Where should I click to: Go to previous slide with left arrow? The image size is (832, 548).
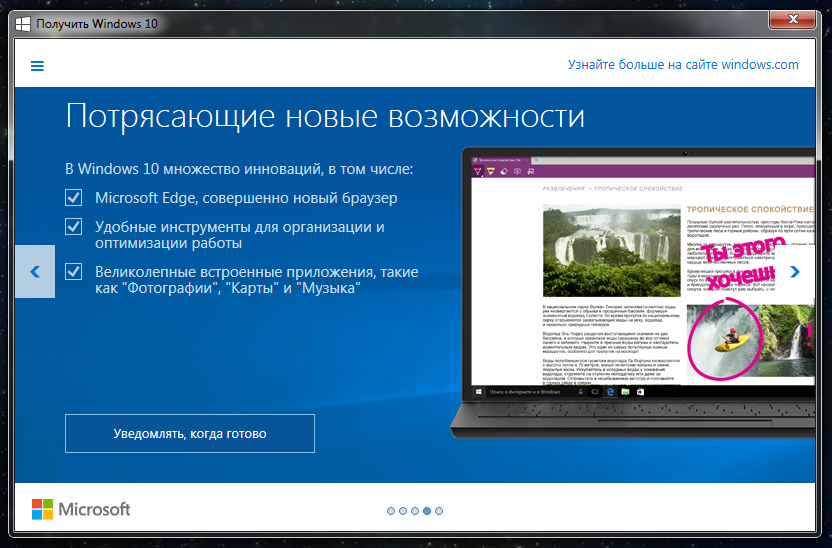point(35,272)
